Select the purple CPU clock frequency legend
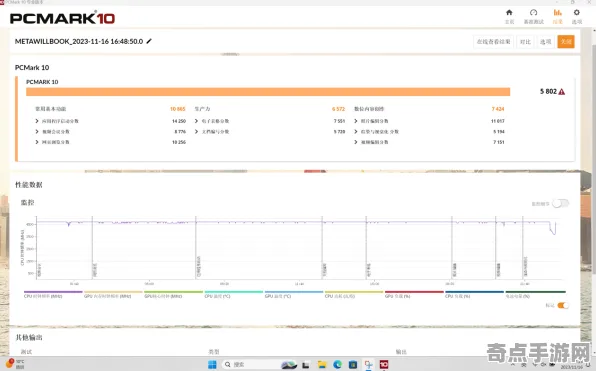 [x=53, y=295]
